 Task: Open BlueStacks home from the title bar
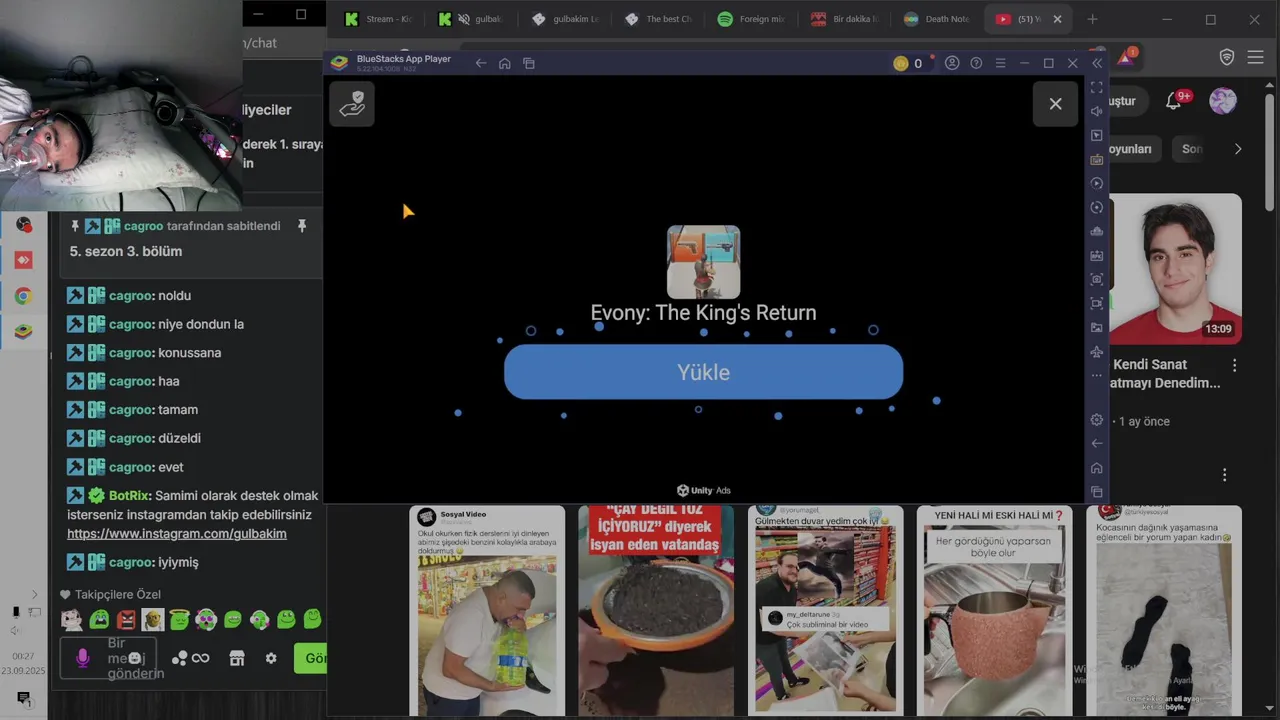point(505,63)
